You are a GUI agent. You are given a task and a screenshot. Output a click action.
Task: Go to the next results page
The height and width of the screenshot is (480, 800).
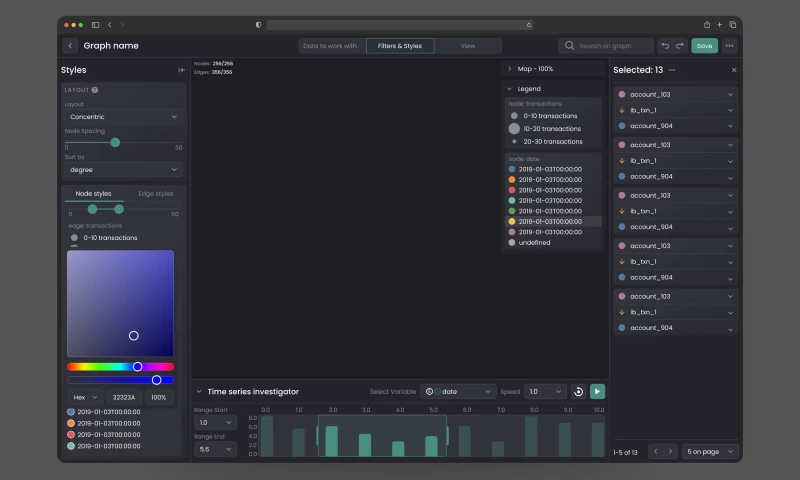coord(670,452)
